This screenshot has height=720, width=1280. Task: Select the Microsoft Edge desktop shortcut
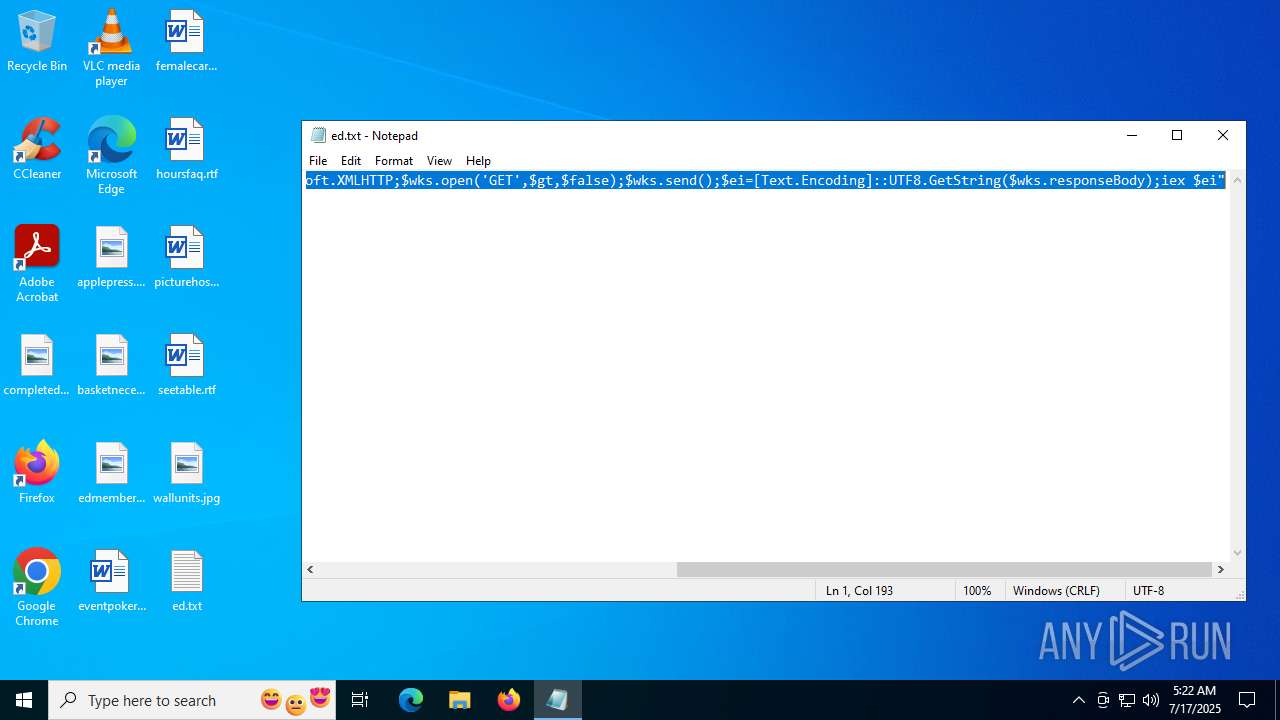[111, 156]
